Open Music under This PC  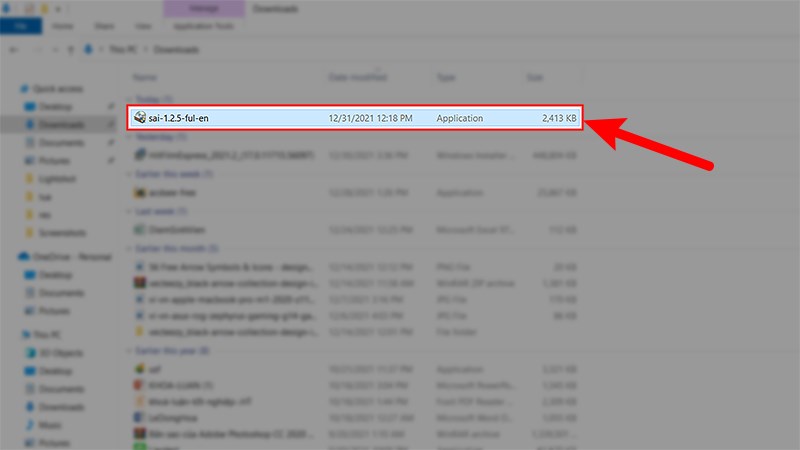tap(49, 424)
